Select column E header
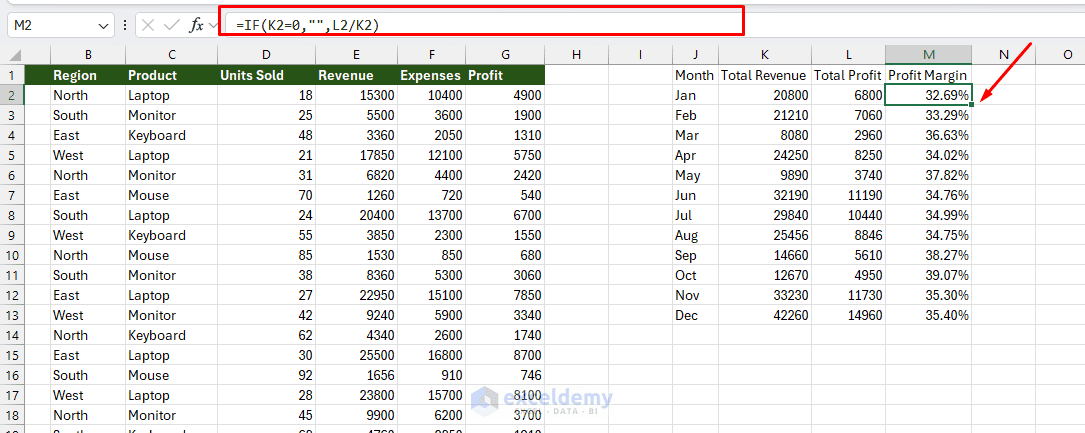This screenshot has width=1085, height=433. click(x=356, y=55)
